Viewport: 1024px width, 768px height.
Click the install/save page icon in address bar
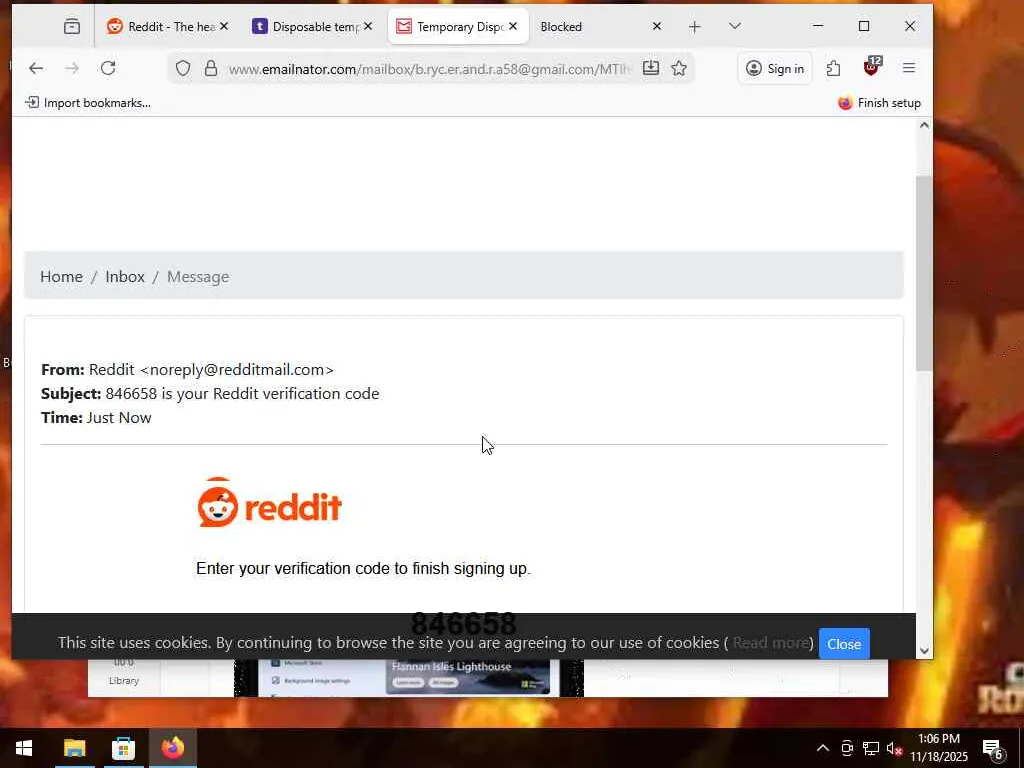[x=650, y=68]
